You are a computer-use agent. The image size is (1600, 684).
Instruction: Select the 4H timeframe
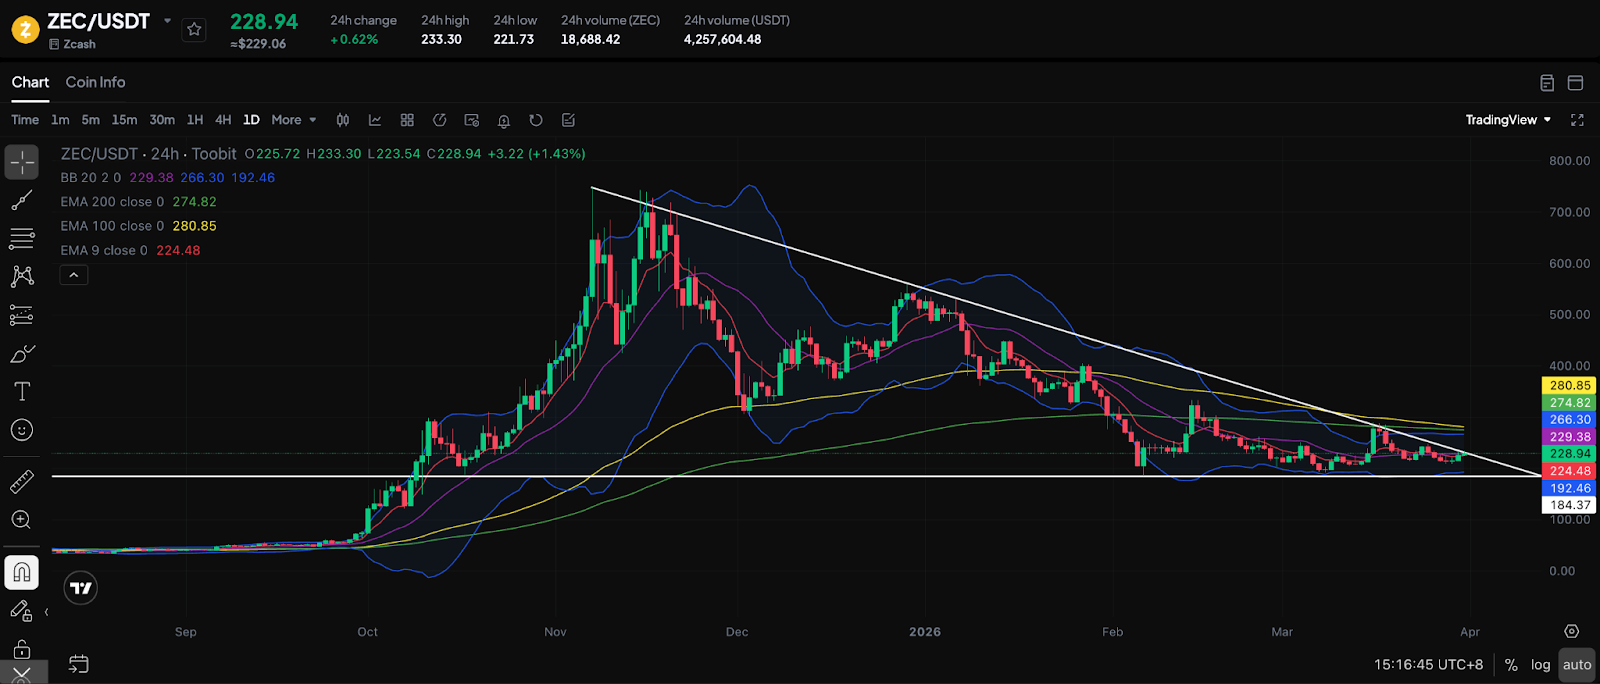[x=223, y=120]
